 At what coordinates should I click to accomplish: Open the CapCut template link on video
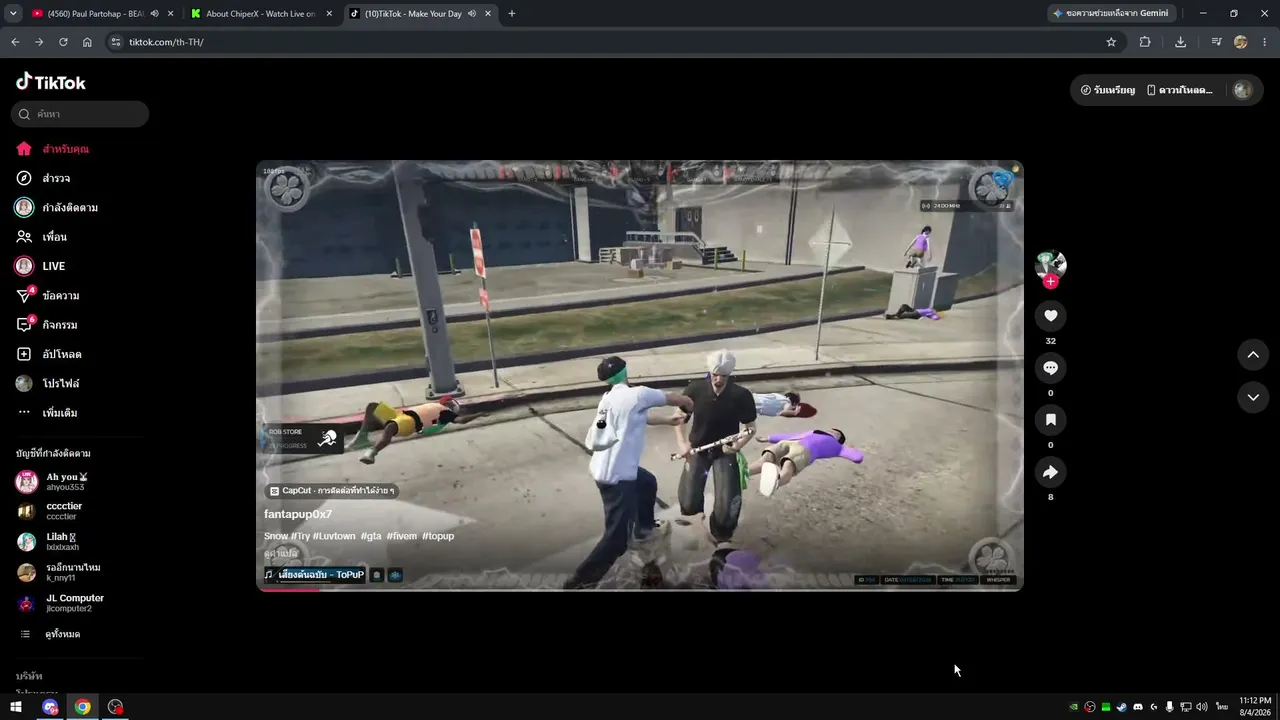coord(332,491)
